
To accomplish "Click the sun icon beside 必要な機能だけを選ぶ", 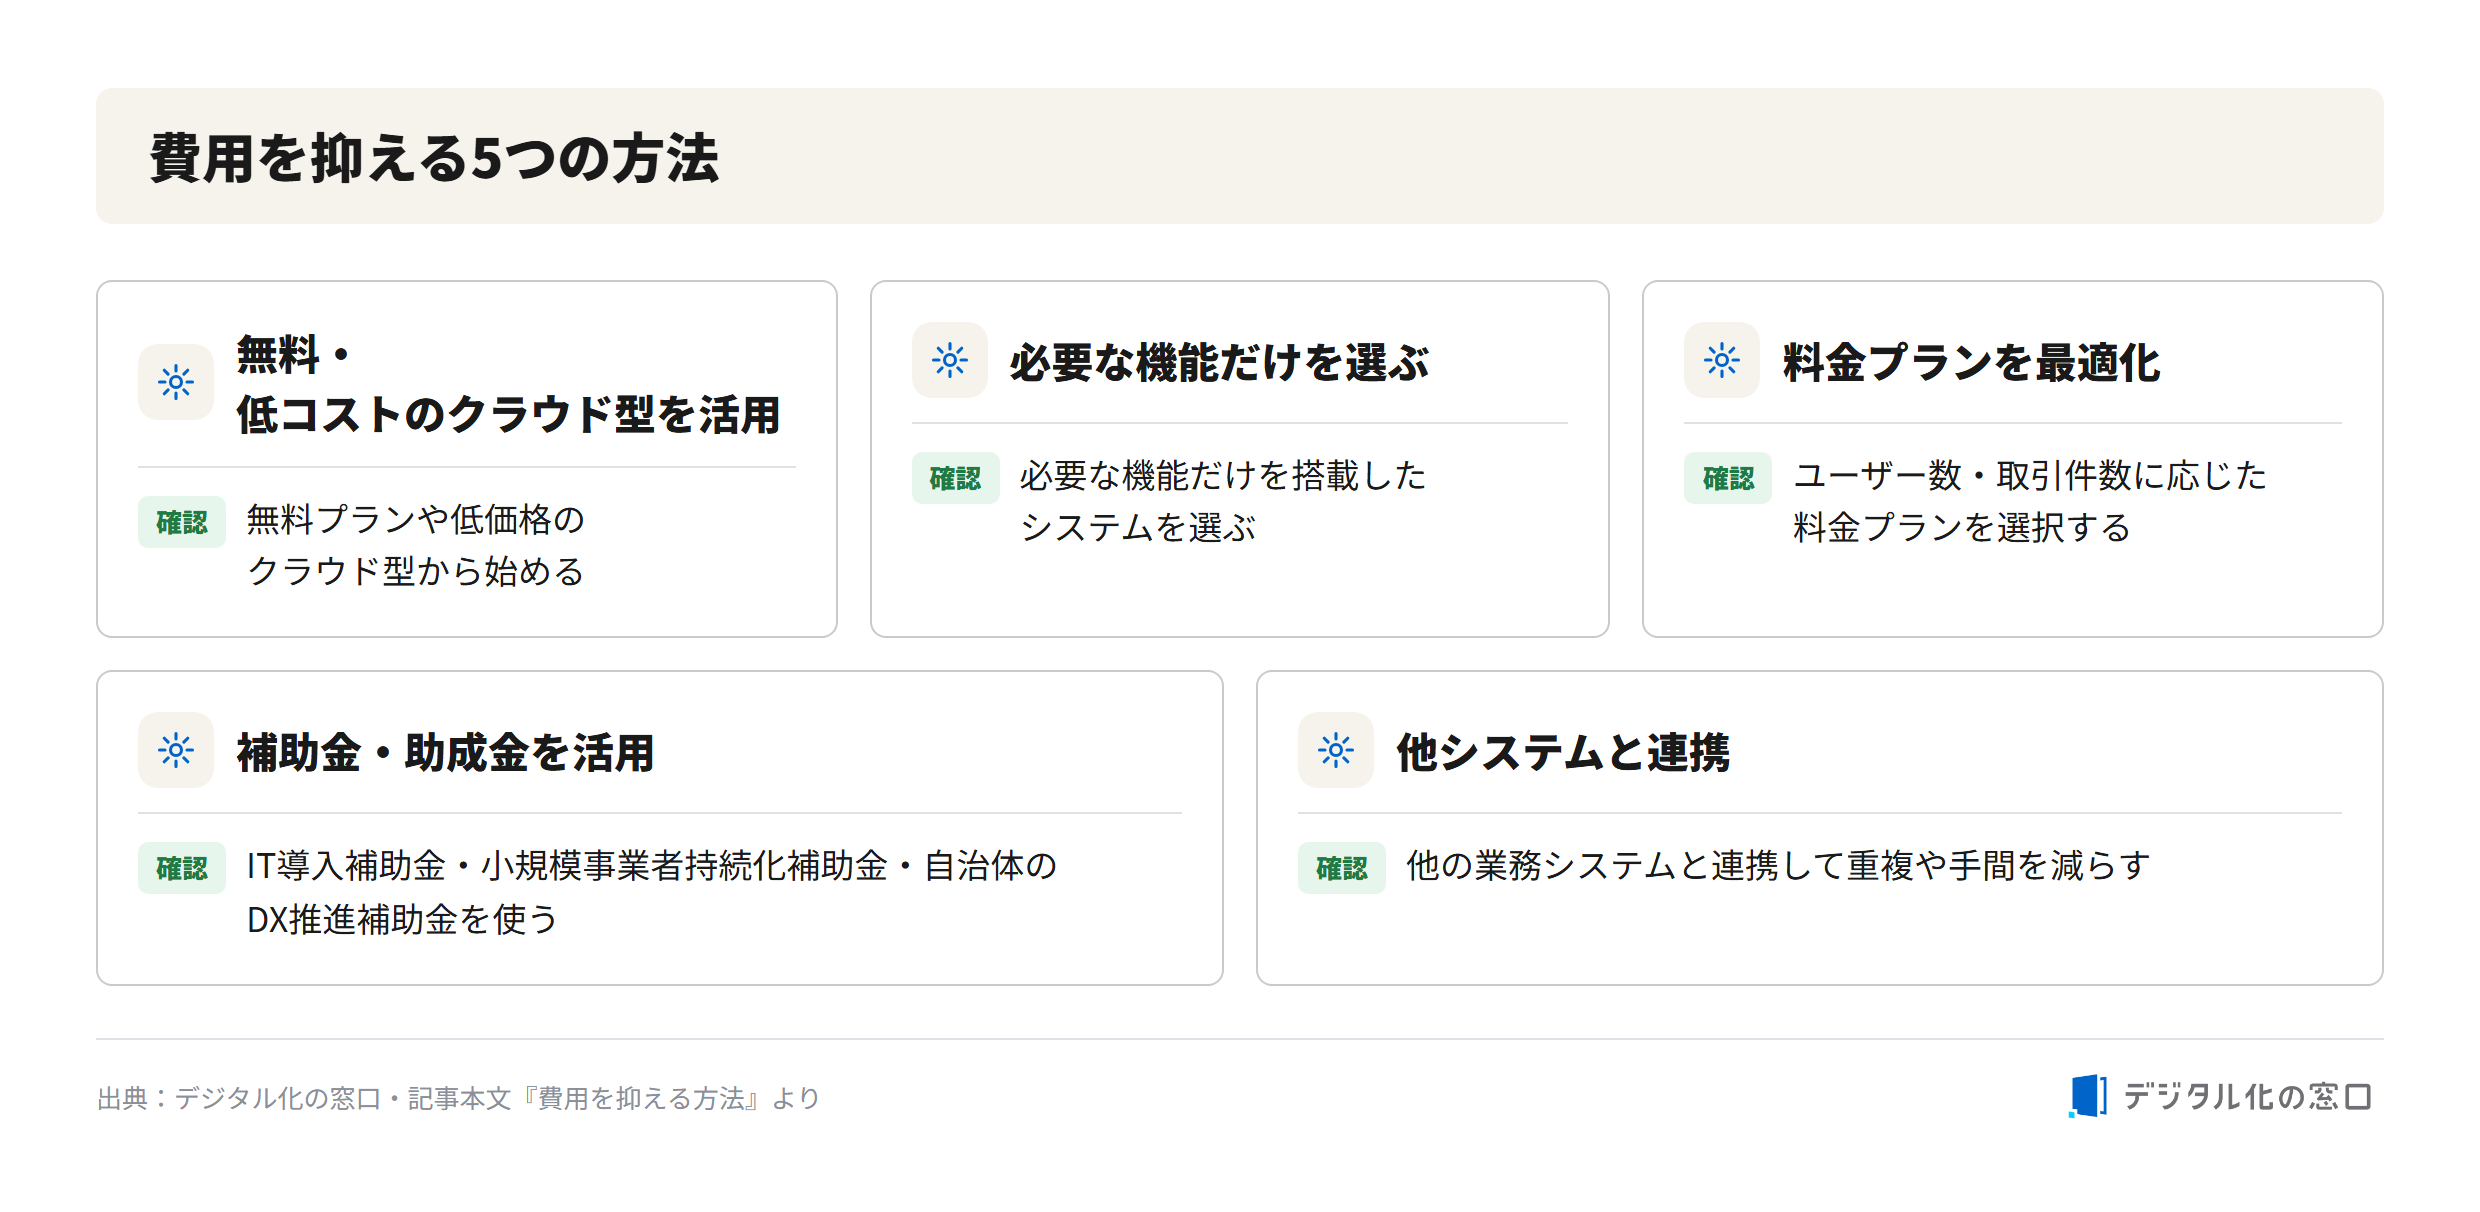I will (950, 360).
